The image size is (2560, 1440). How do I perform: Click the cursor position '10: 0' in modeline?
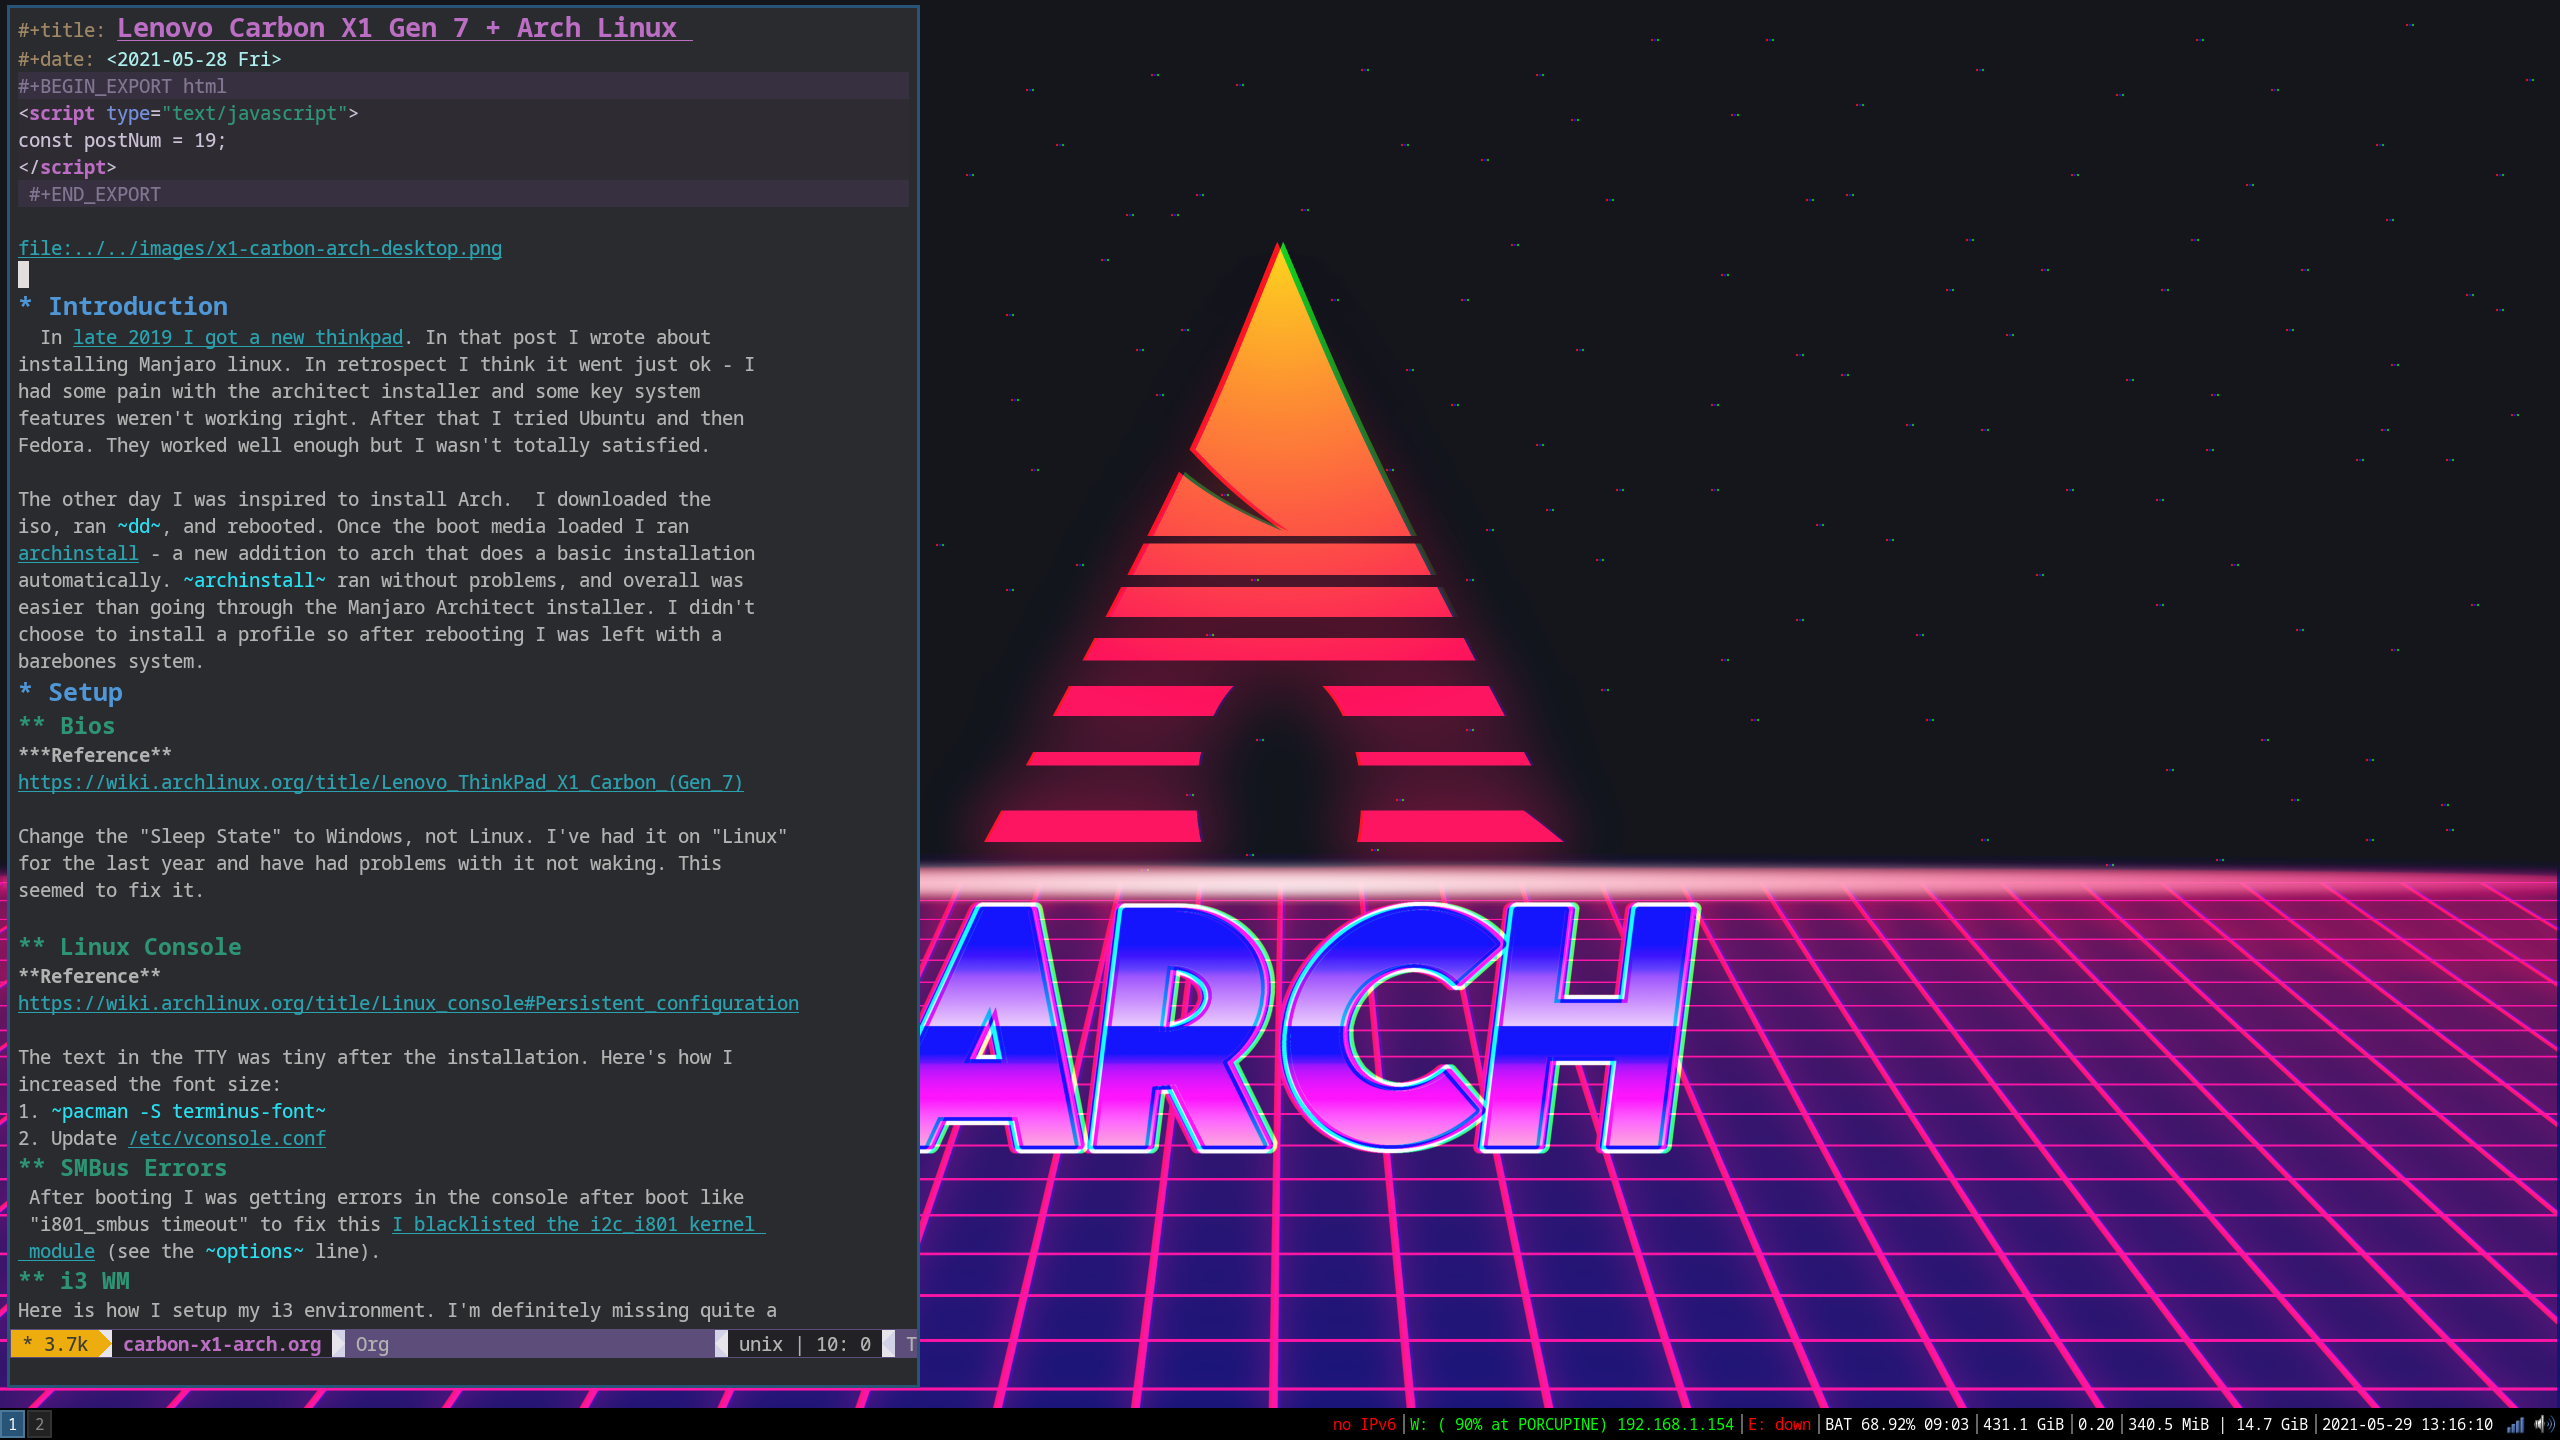coord(843,1344)
